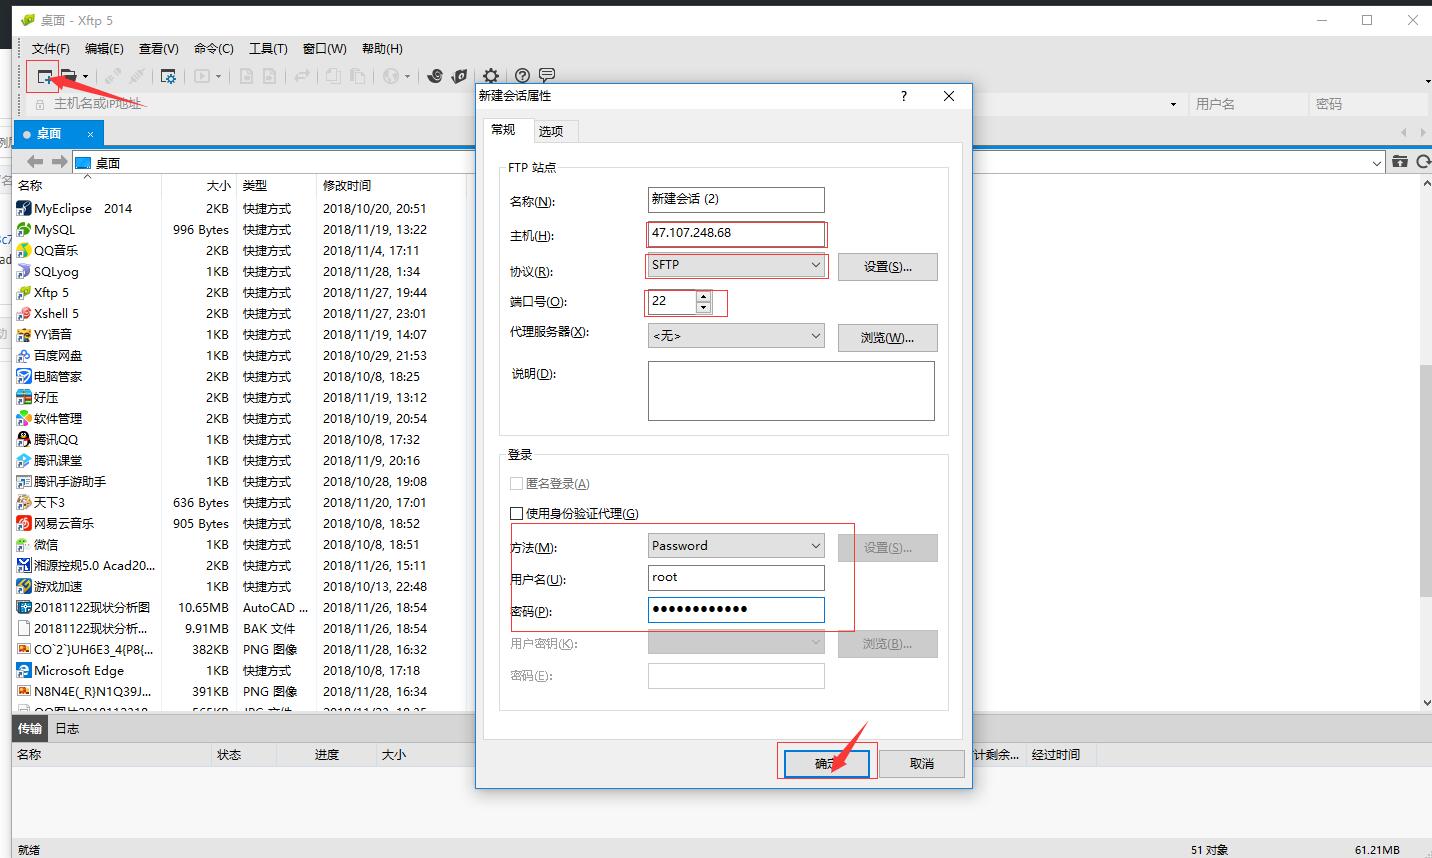Click the 浏览(W)... button beside proxy server
The image size is (1432, 858).
(888, 338)
